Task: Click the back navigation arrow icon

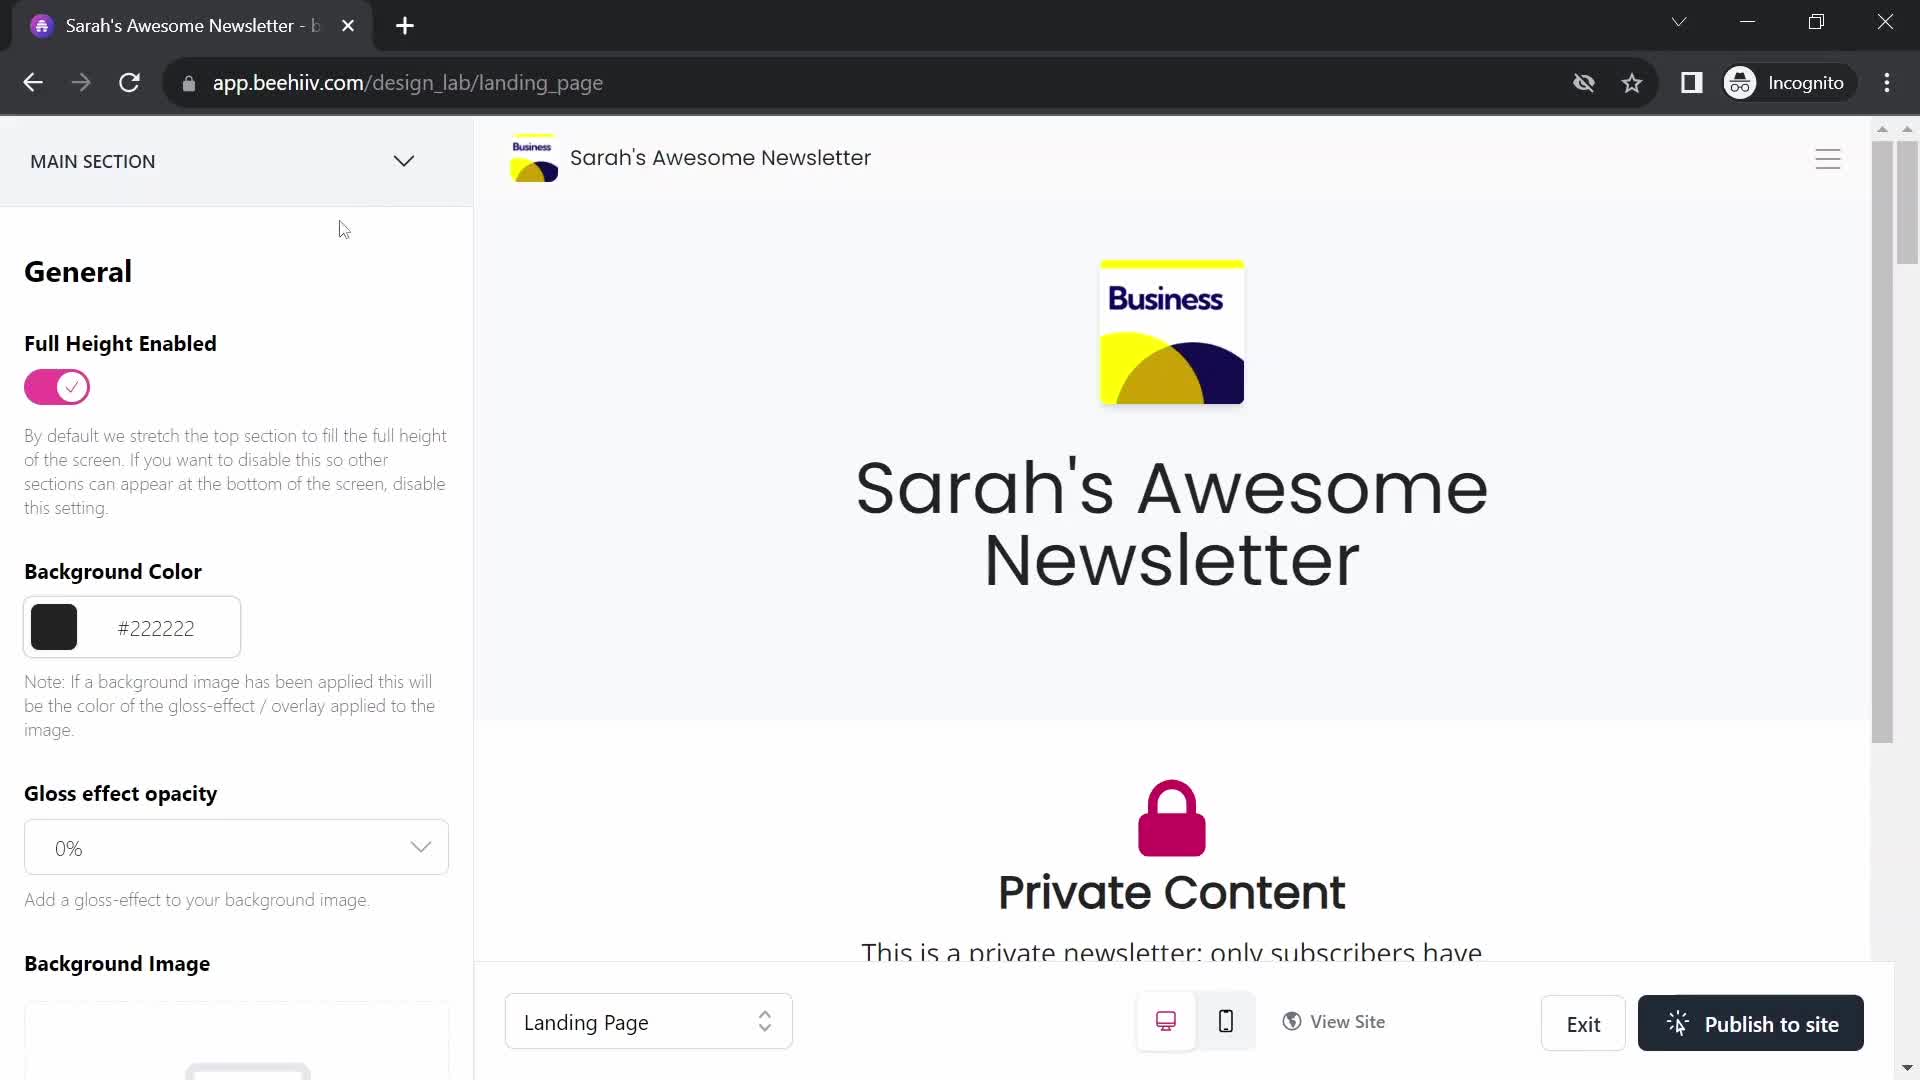Action: coord(32,83)
